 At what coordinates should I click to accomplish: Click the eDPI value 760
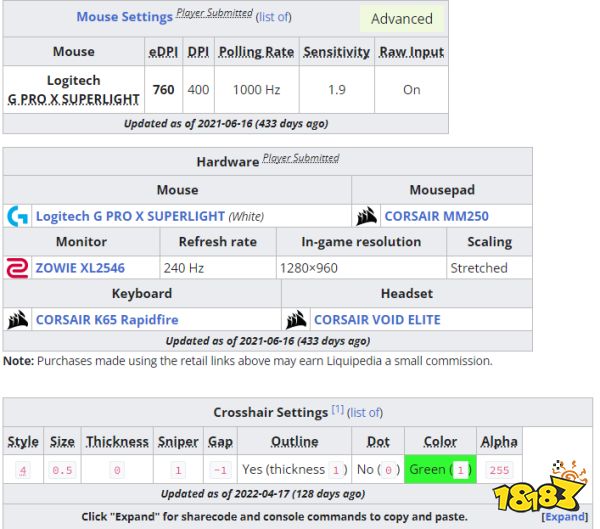(163, 90)
